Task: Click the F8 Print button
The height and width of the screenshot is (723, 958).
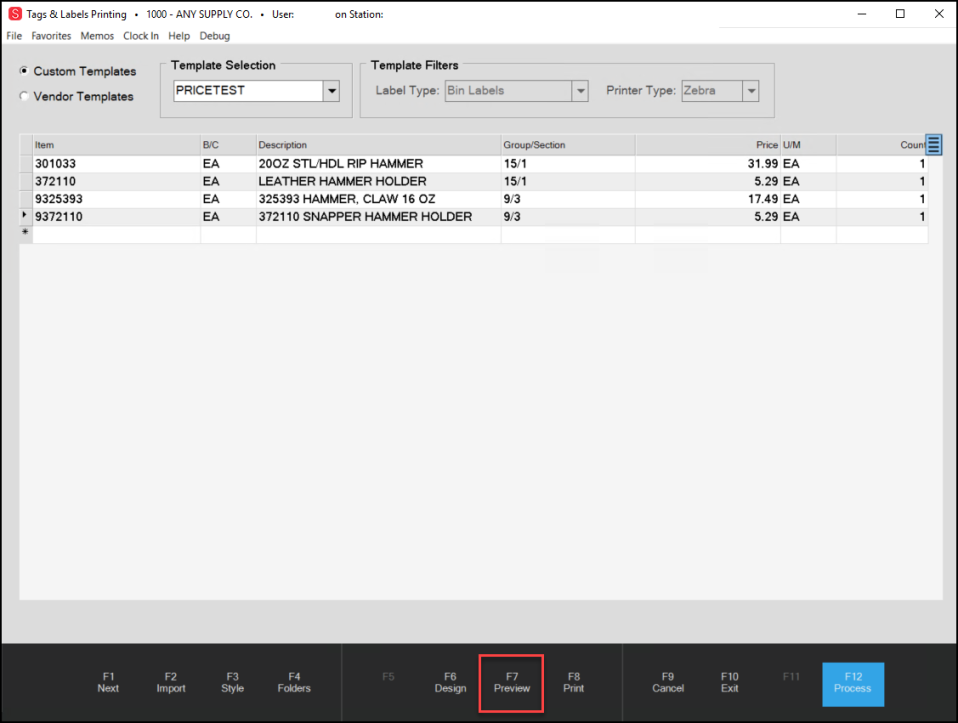Action: [x=573, y=682]
